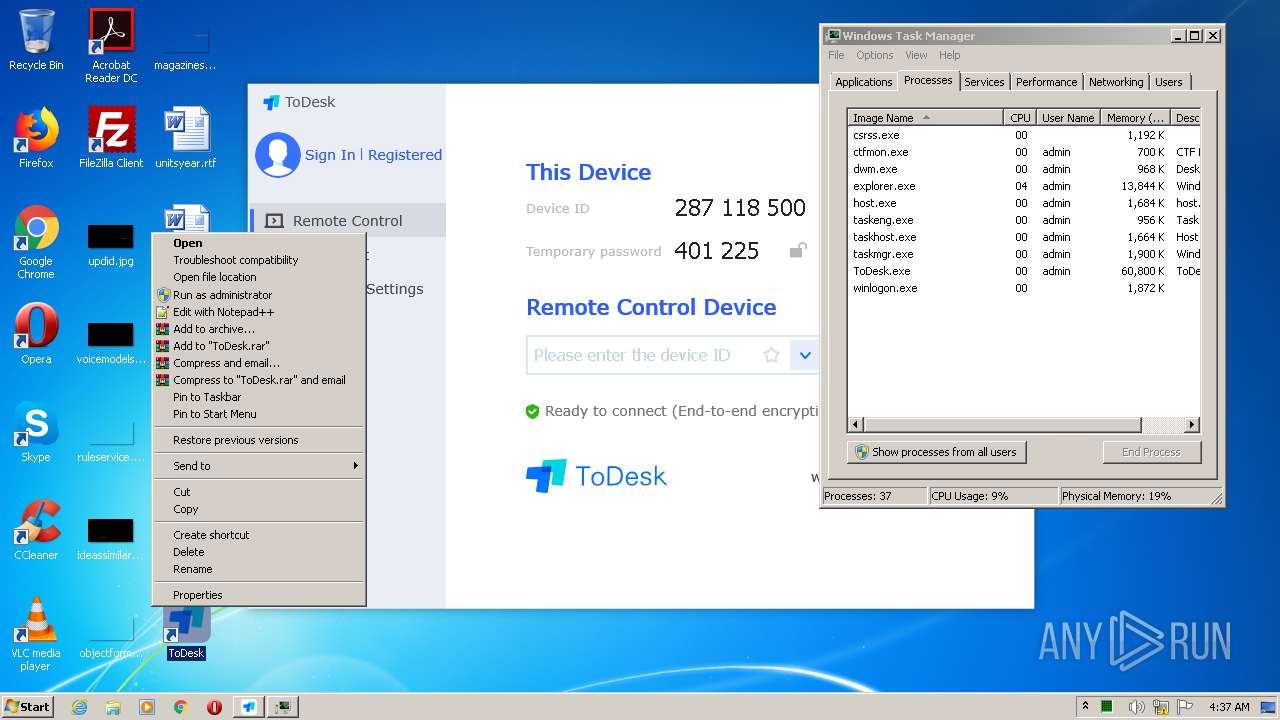1280x720 pixels.
Task: Open Skype desktop icon
Action: click(x=36, y=432)
